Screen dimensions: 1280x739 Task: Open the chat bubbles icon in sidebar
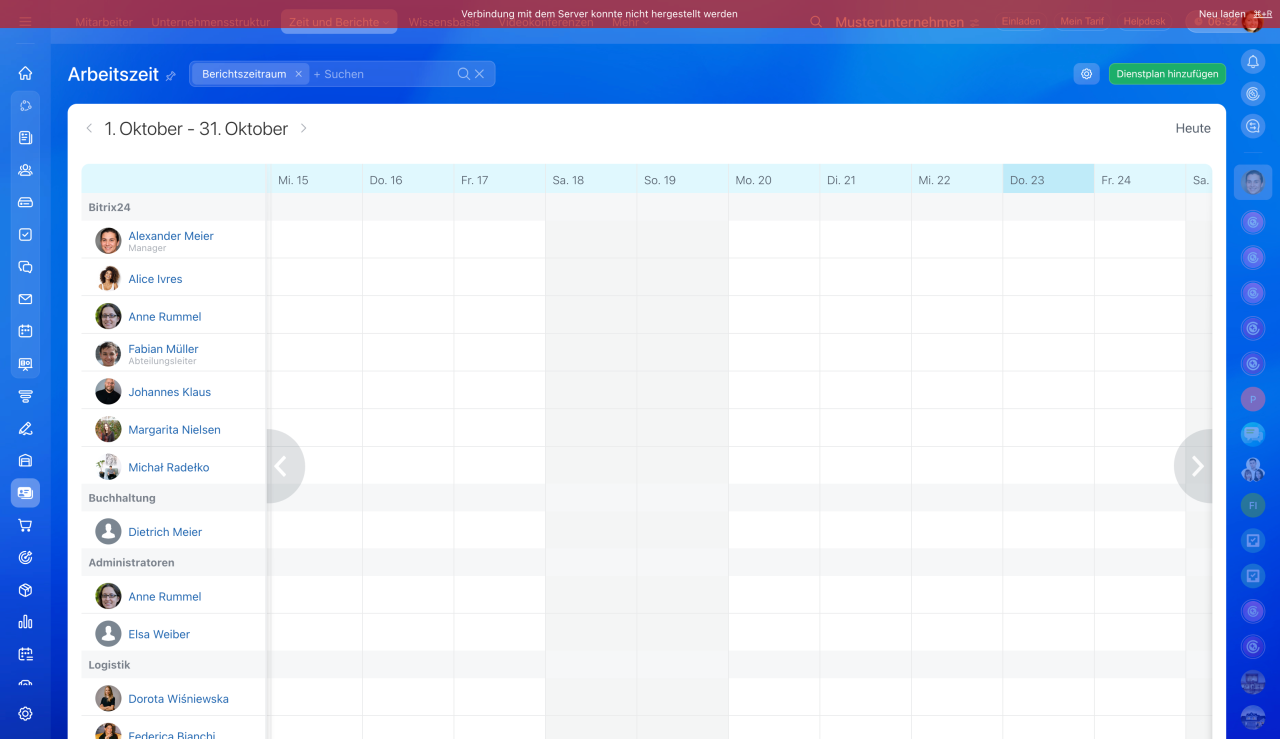(25, 267)
